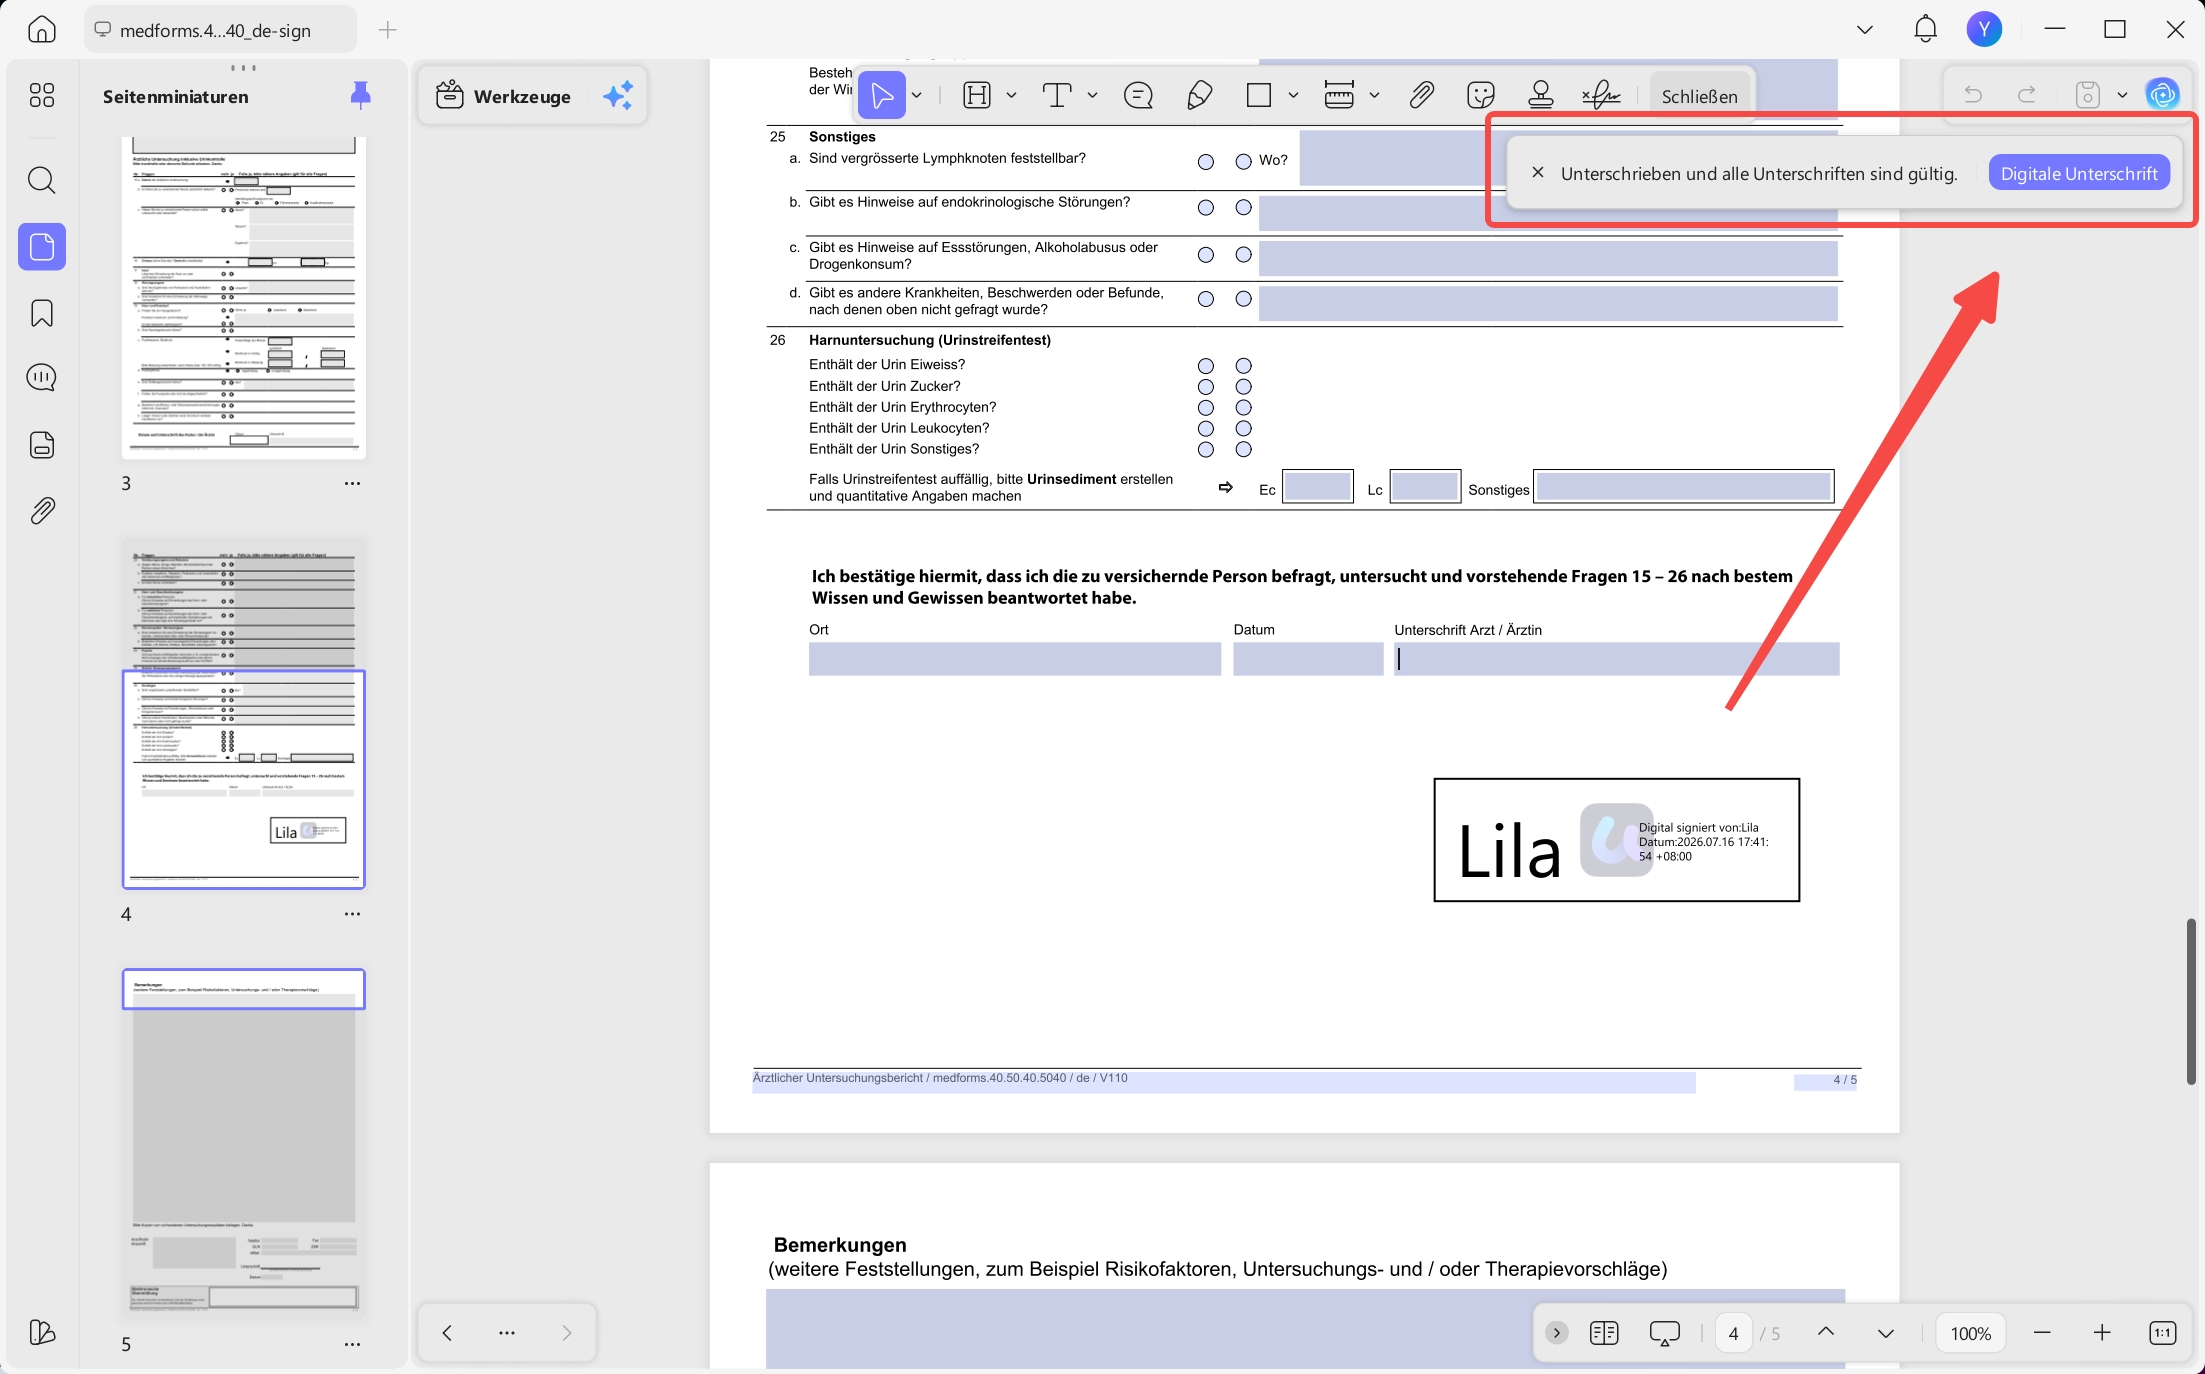Expand the text tool dropdown arrow
This screenshot has width=2205, height=1374.
(x=1092, y=96)
